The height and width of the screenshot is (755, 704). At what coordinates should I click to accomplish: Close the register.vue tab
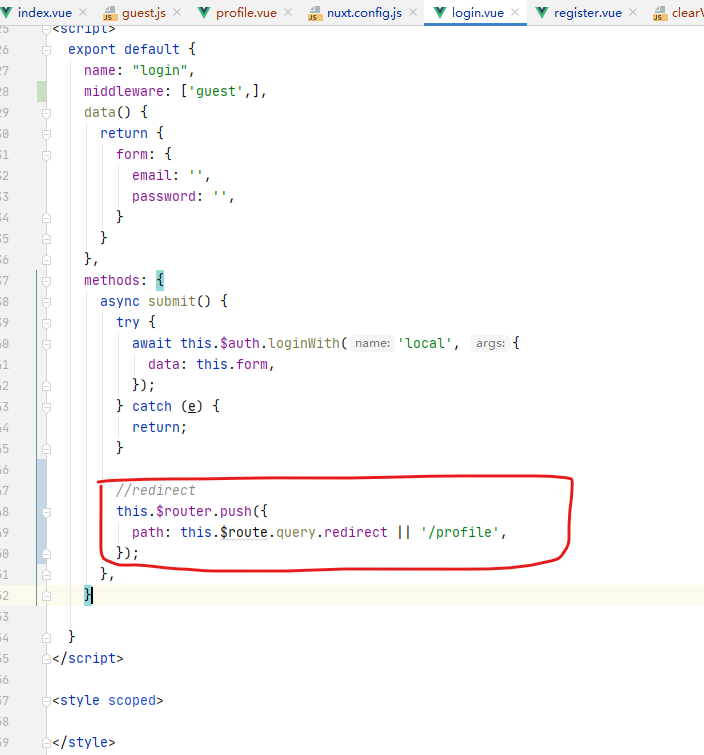tap(633, 13)
